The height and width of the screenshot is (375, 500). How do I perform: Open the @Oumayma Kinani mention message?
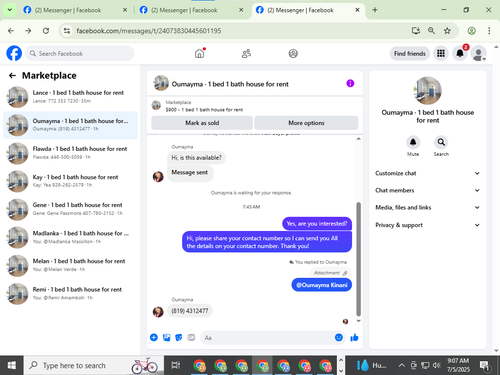[x=322, y=285]
